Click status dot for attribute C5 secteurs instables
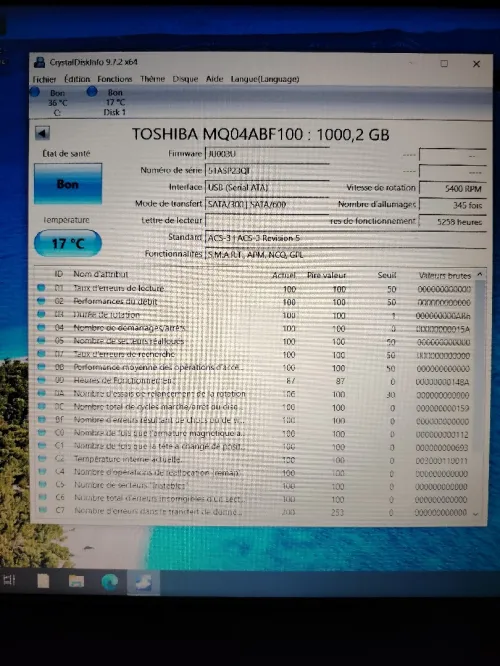 [x=42, y=484]
